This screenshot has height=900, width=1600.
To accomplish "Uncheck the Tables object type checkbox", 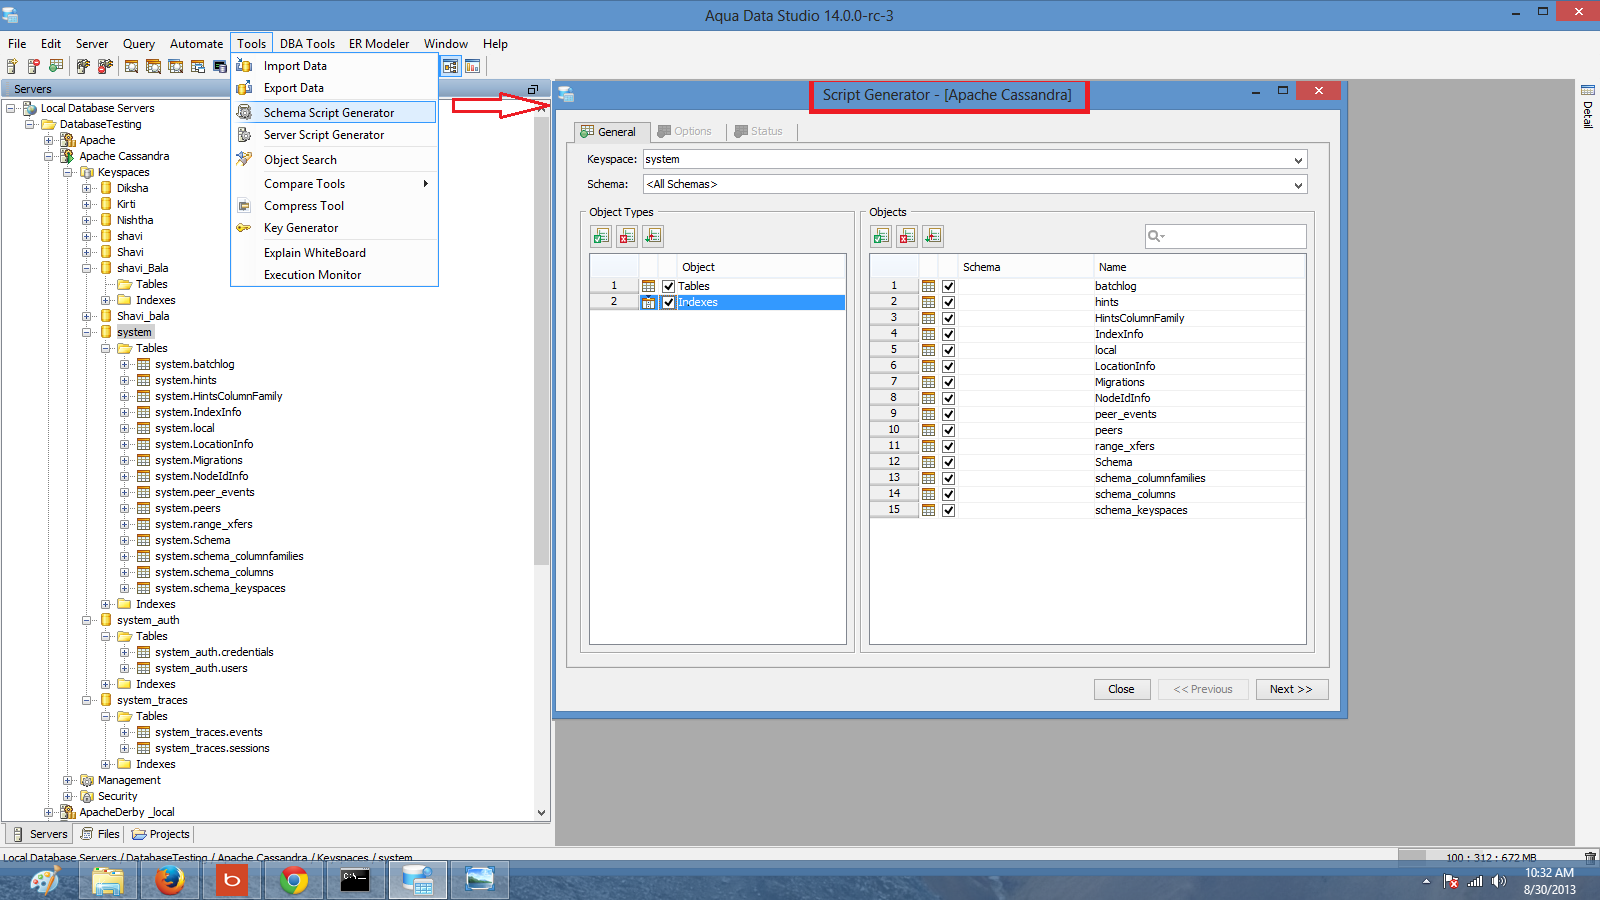I will coord(669,286).
